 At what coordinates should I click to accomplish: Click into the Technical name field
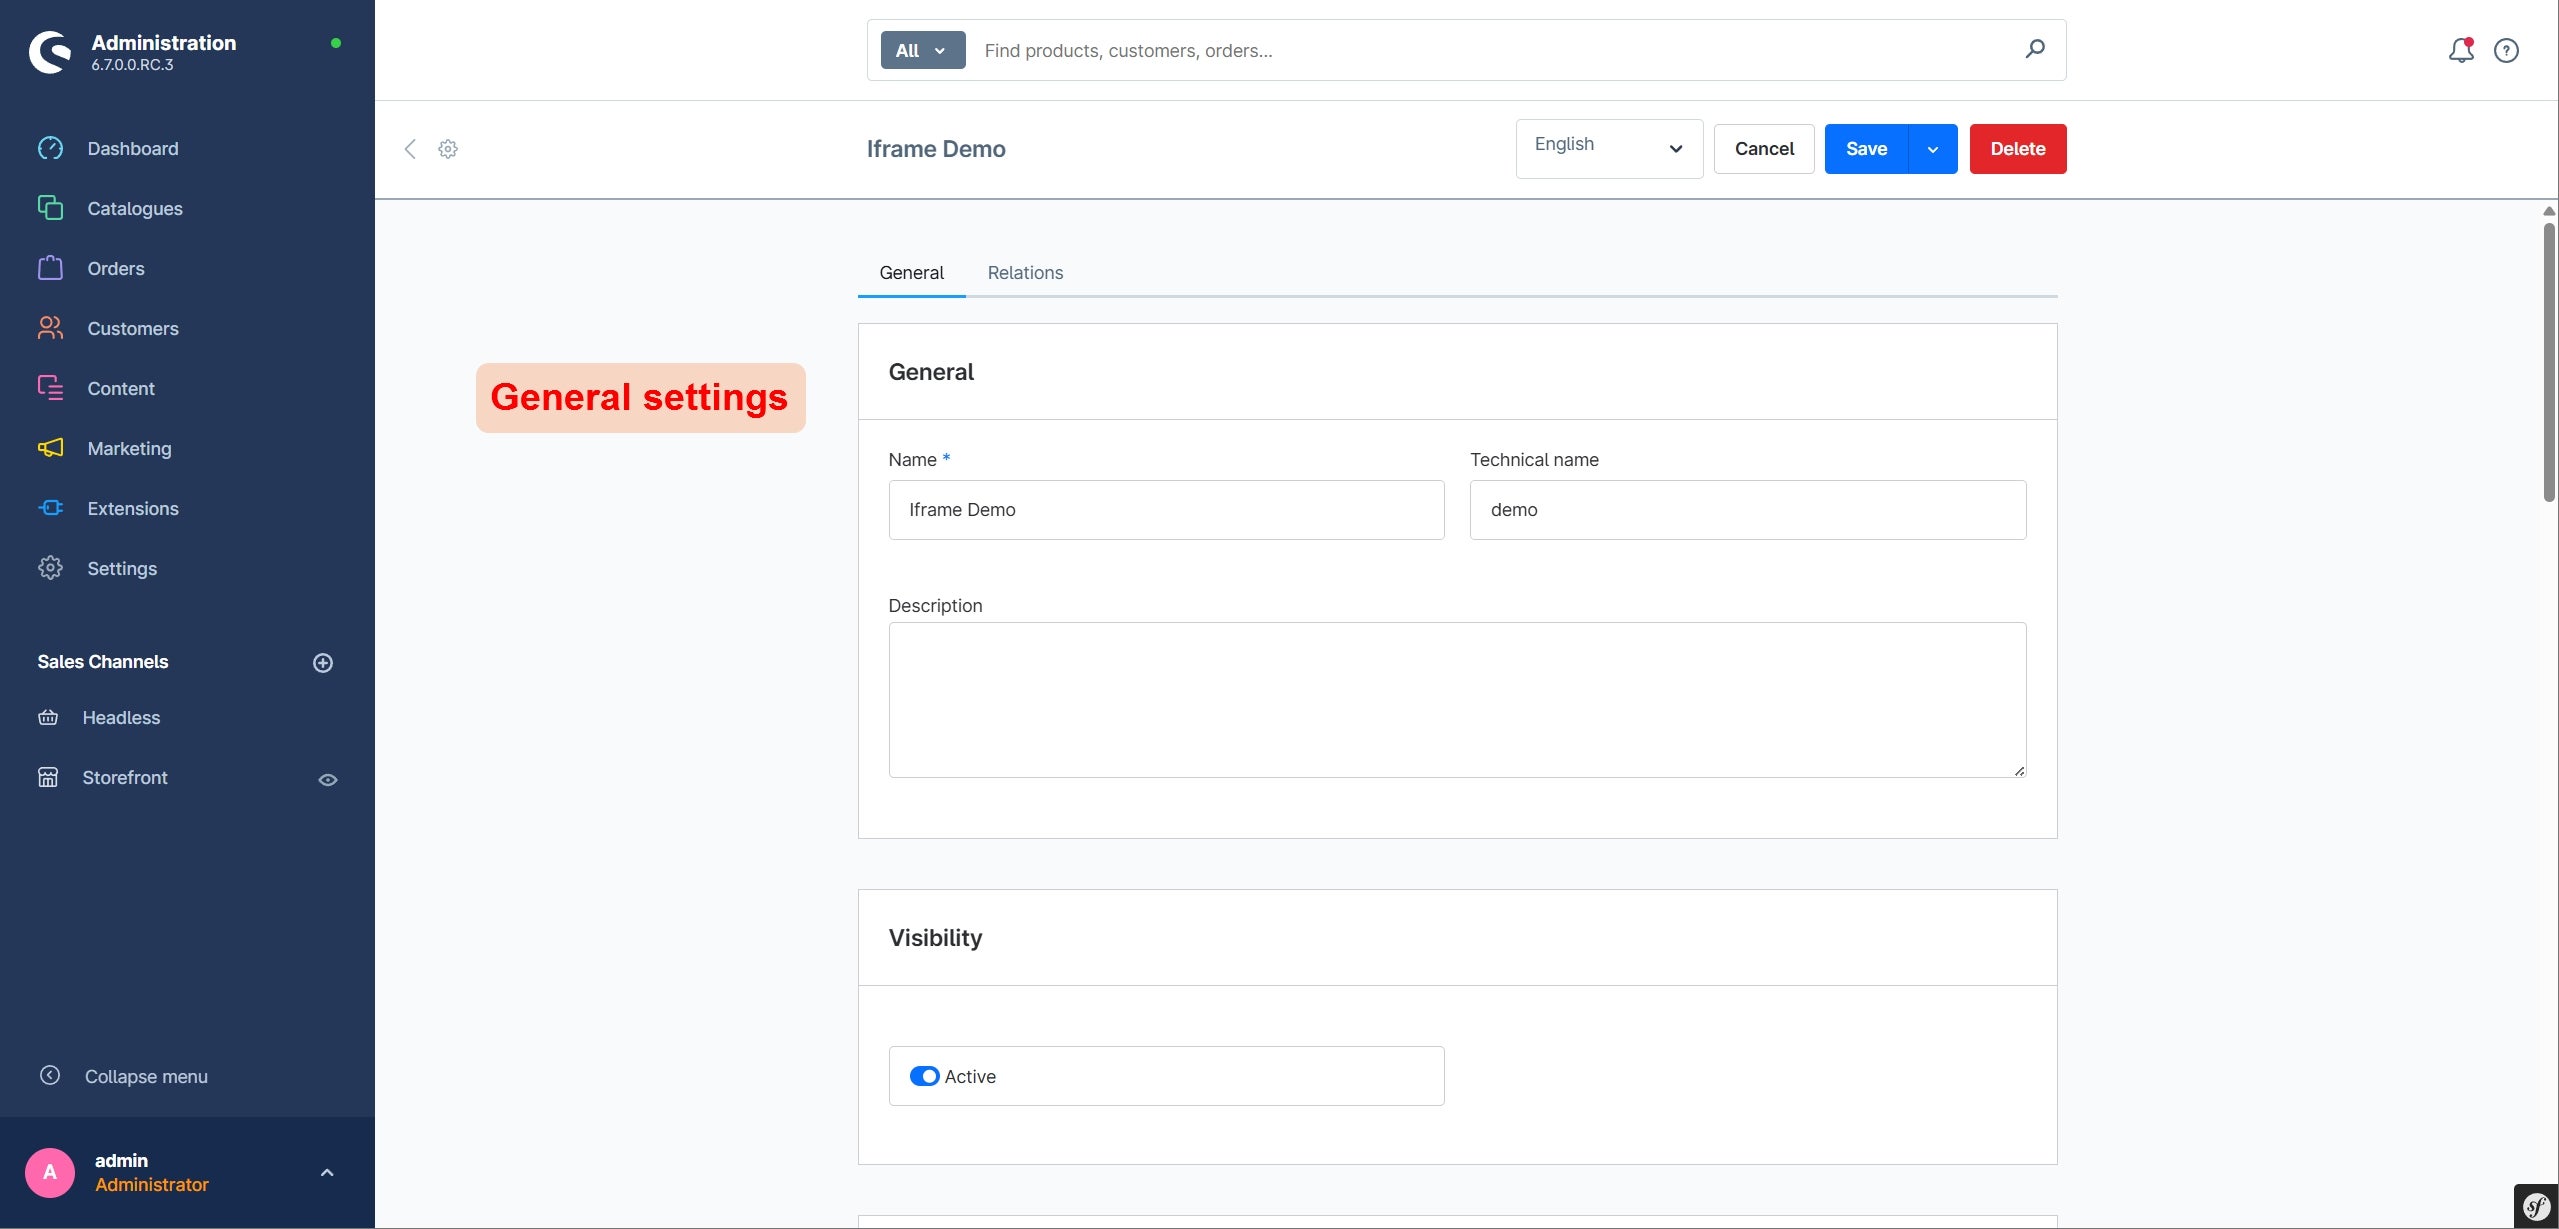coord(1748,510)
